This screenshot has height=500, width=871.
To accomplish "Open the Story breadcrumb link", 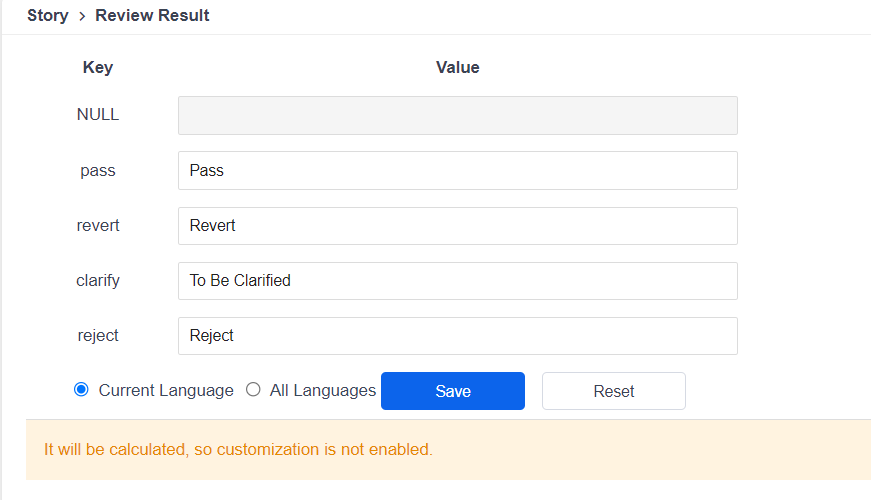I will [48, 16].
